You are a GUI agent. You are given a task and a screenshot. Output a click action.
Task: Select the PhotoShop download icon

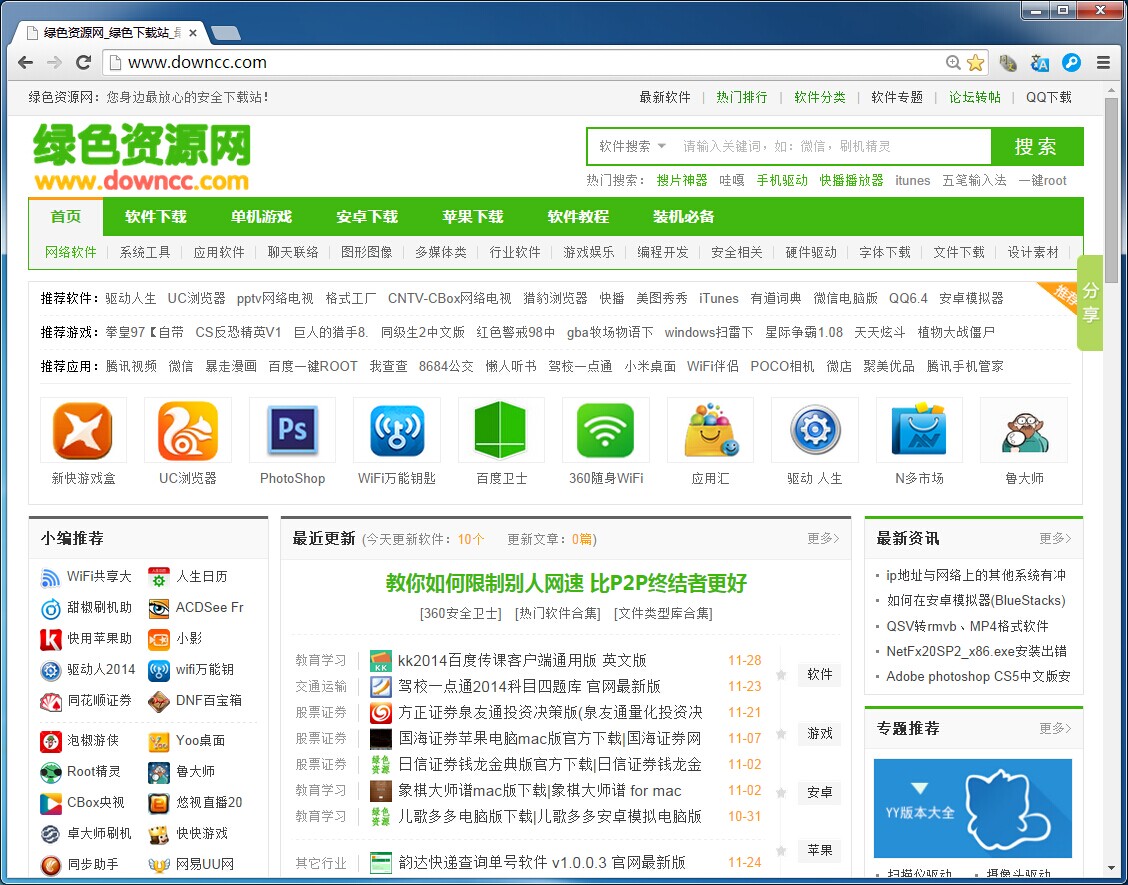[x=291, y=430]
